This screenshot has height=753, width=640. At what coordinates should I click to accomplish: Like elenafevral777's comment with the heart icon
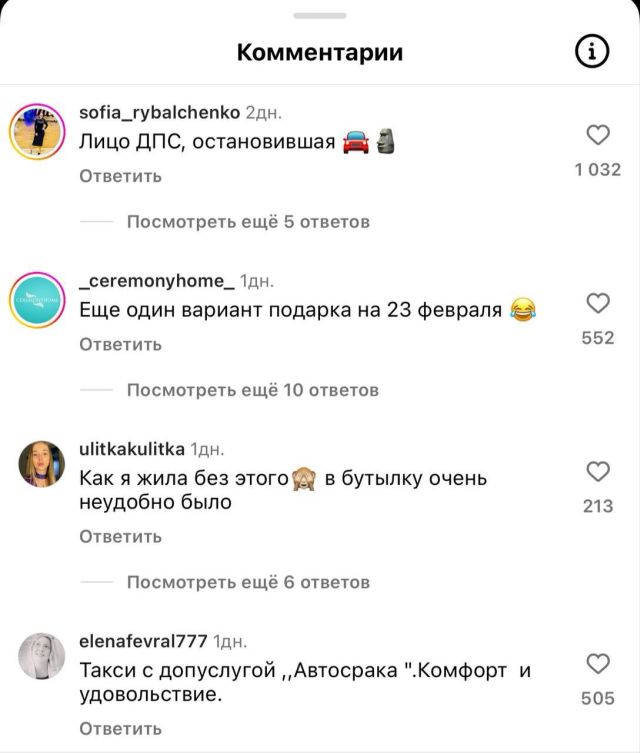click(598, 664)
